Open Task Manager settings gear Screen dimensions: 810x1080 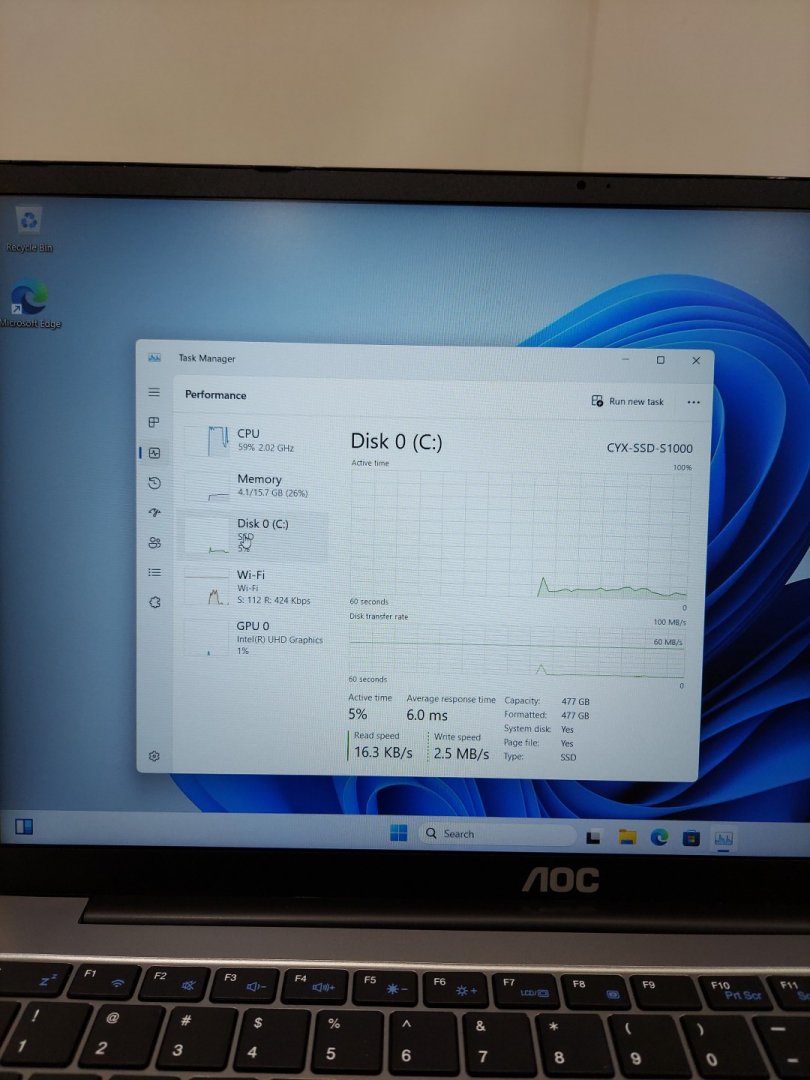point(154,756)
